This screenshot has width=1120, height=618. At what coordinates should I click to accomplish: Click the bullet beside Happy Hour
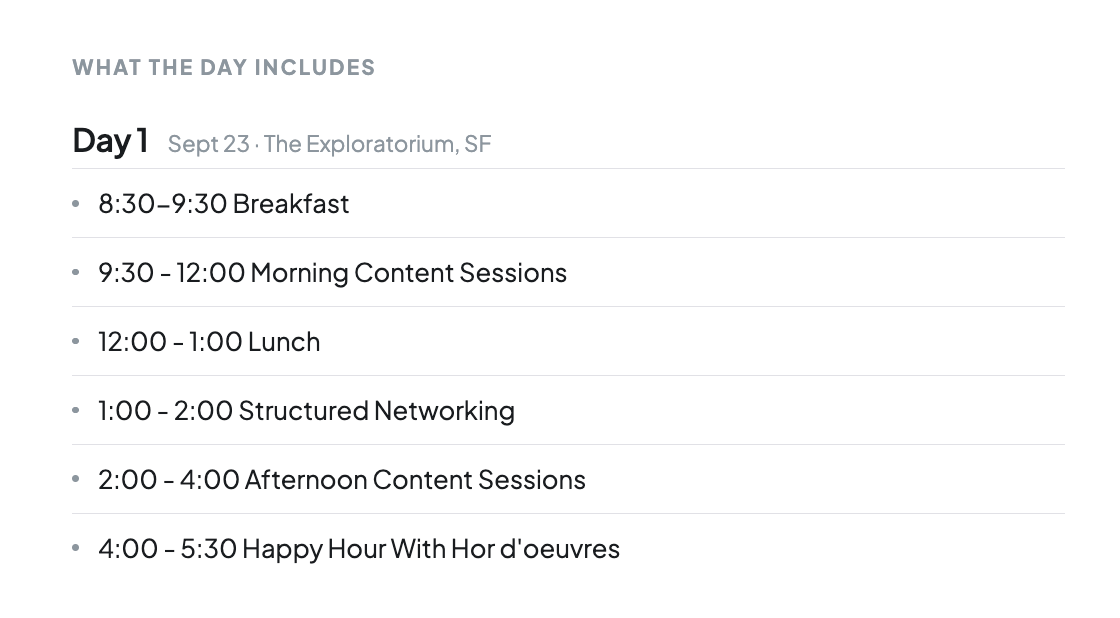[x=76, y=548]
